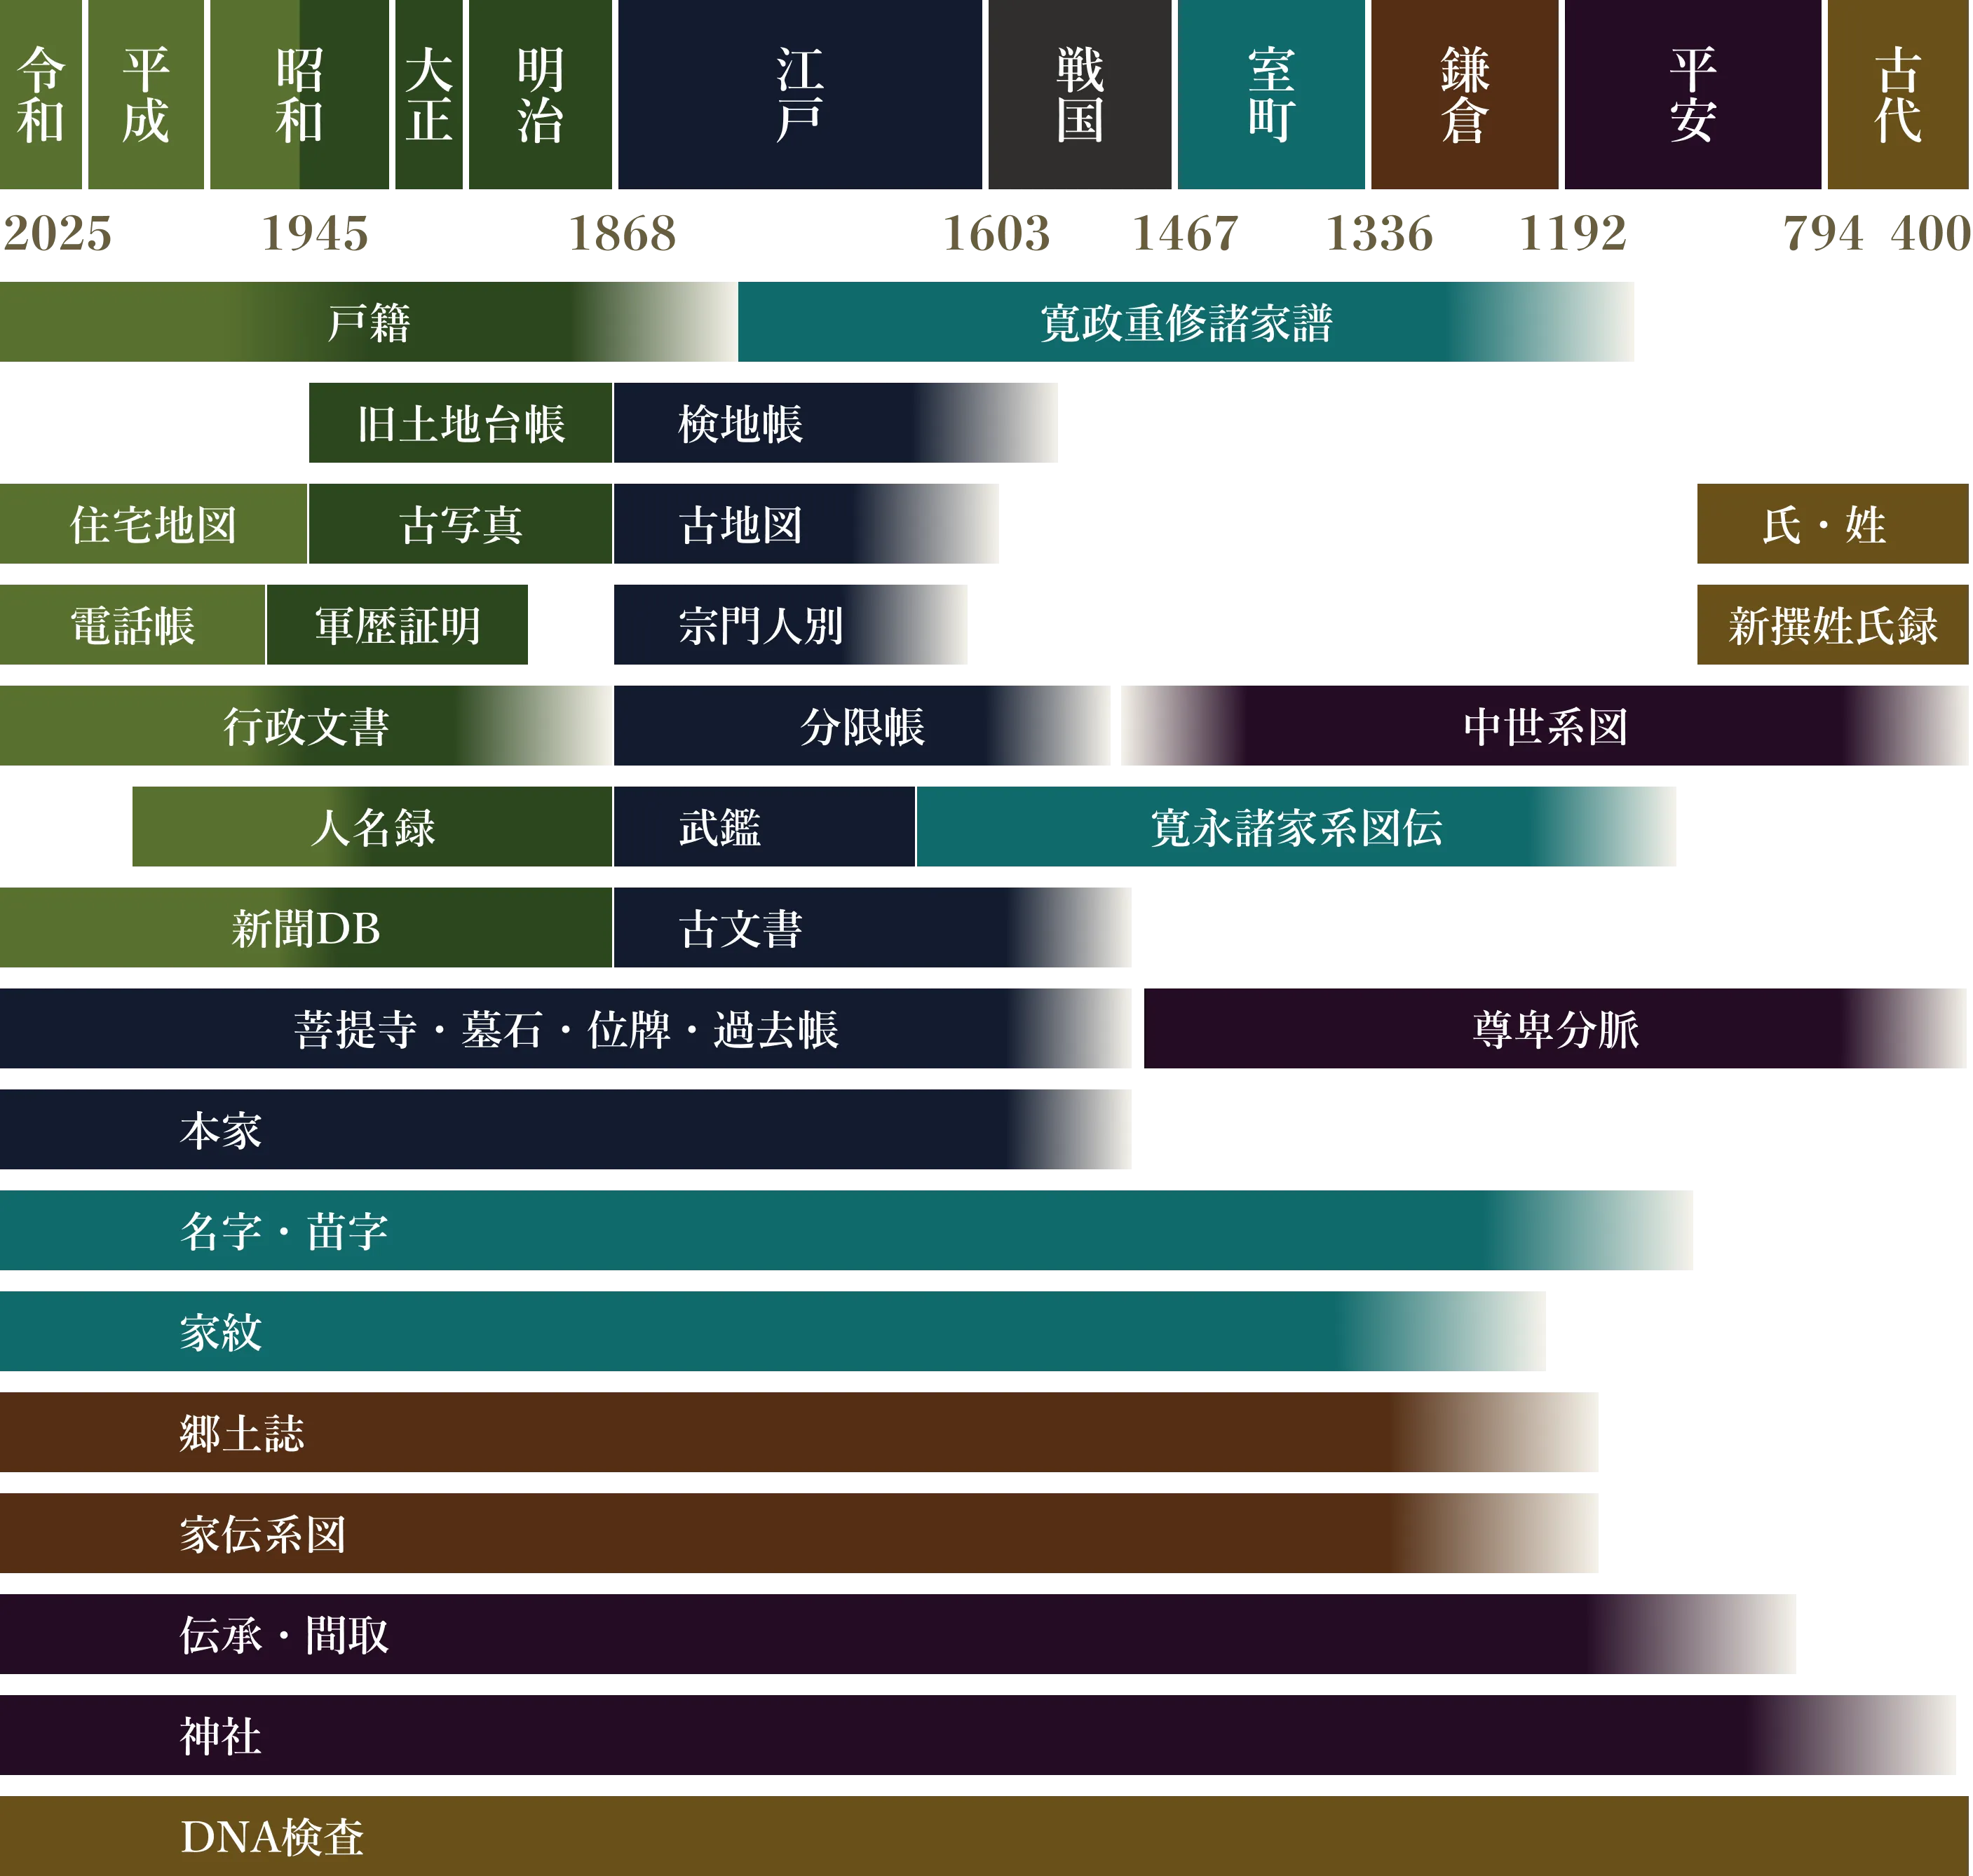The height and width of the screenshot is (1876, 1973).
Task: Select the 室町 era block
Action: coord(1271,94)
